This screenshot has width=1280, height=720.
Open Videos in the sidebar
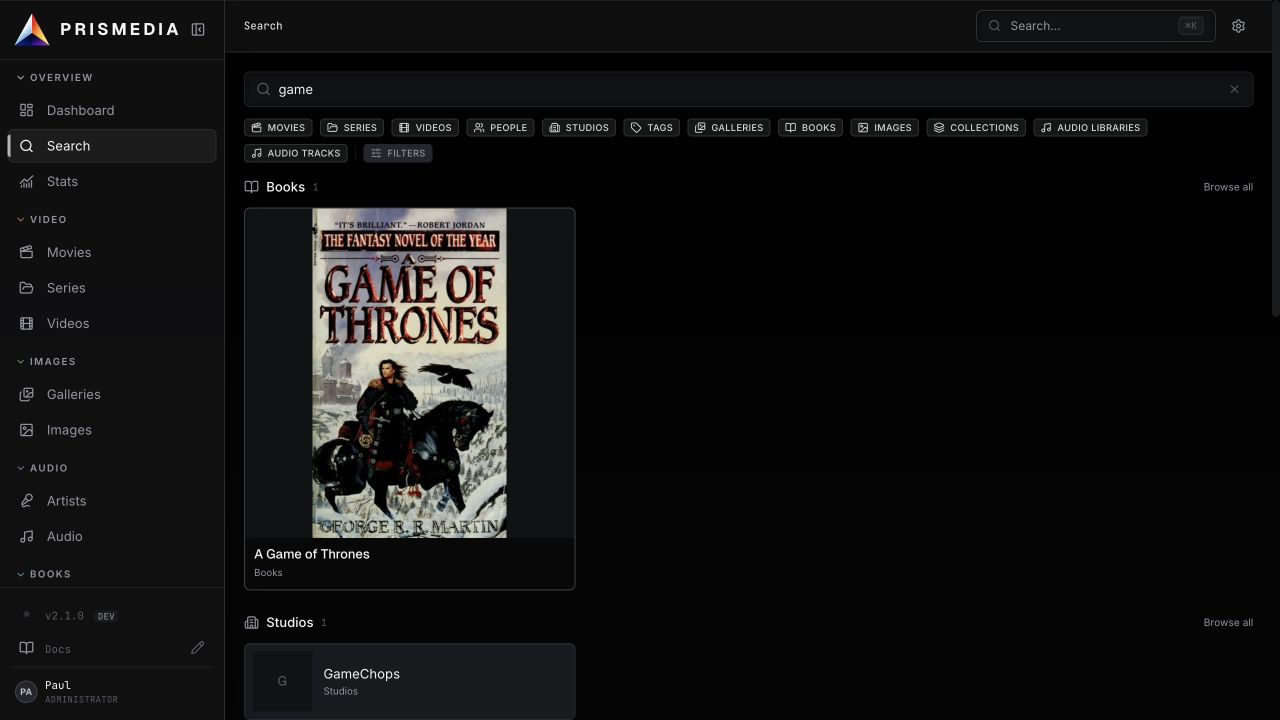coord(112,323)
